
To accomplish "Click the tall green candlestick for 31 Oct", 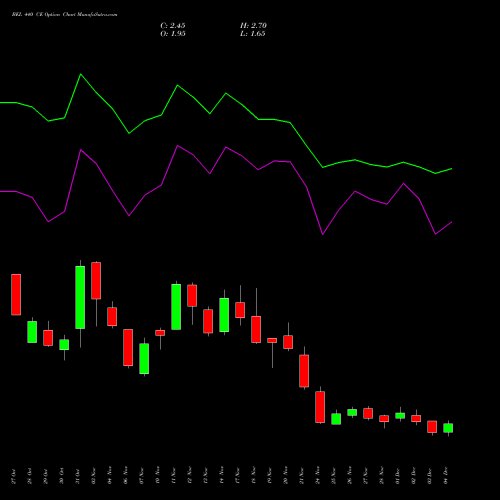I will pos(80,297).
